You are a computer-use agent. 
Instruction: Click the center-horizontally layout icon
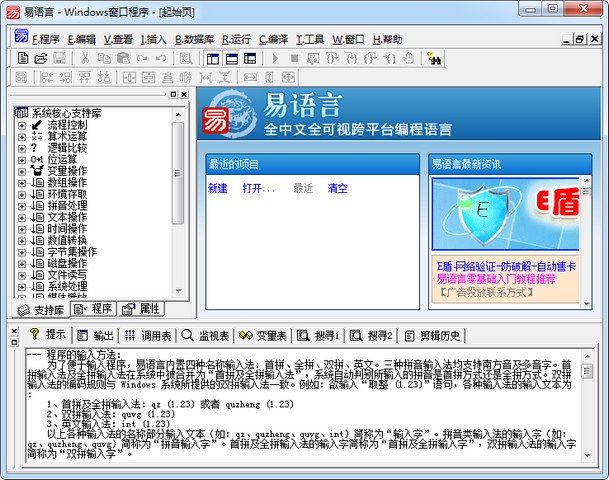pyautogui.click(x=129, y=77)
